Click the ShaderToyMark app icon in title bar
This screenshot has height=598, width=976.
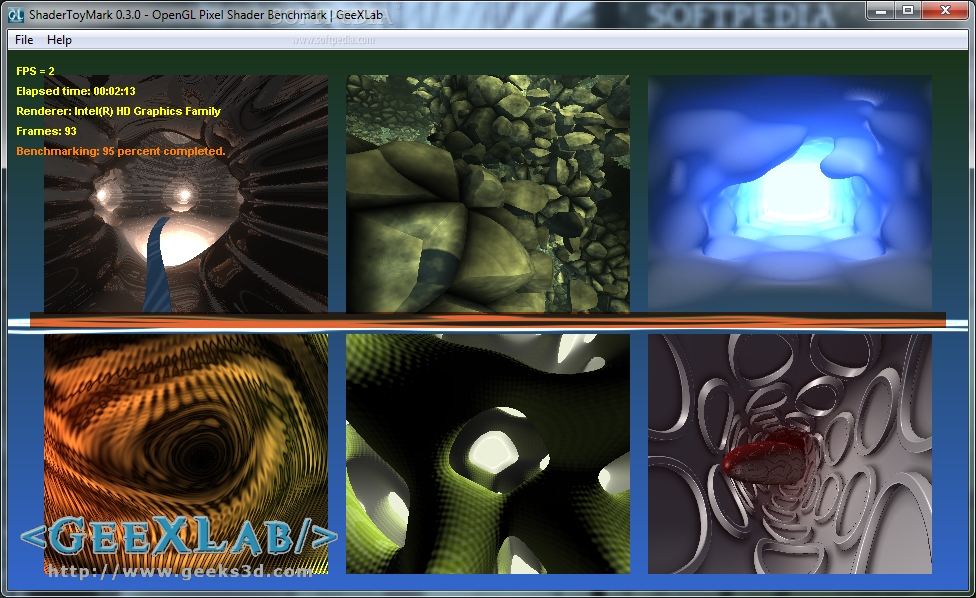pyautogui.click(x=16, y=14)
